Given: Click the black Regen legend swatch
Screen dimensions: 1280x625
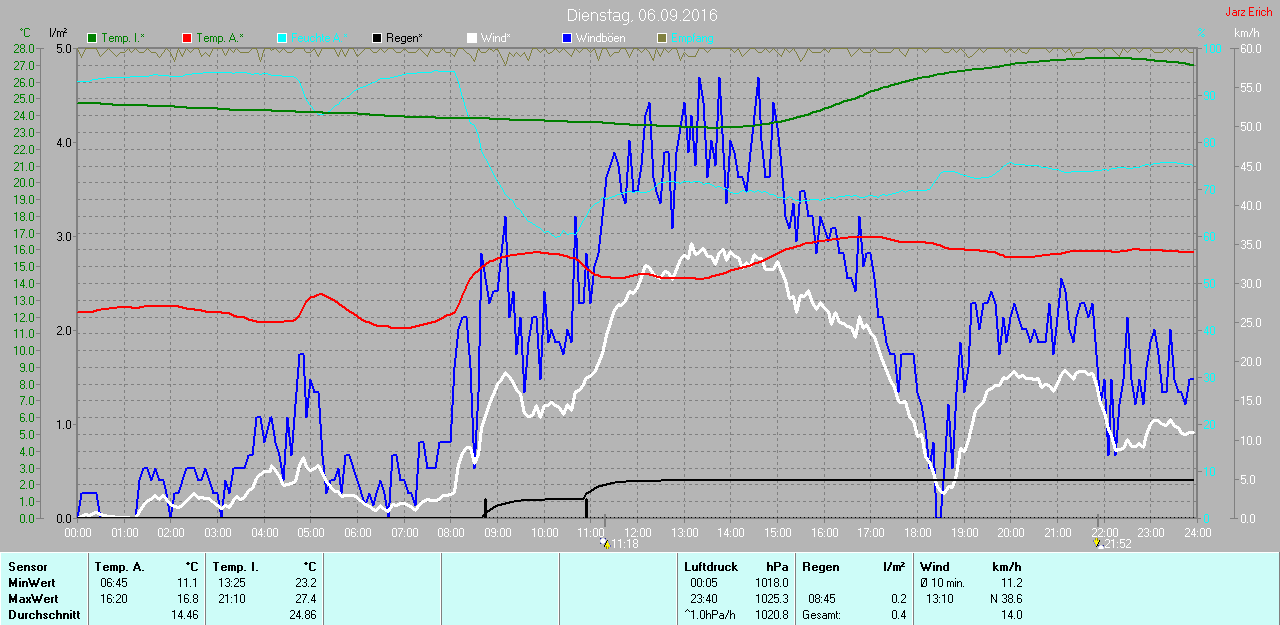Looking at the screenshot, I should pyautogui.click(x=377, y=38).
